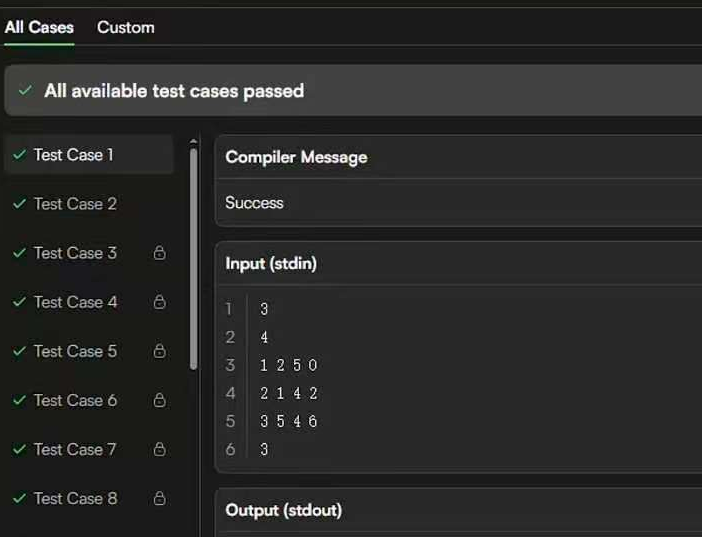Click the lock icon on Test Case 3
The height and width of the screenshot is (537, 702).
tap(159, 253)
